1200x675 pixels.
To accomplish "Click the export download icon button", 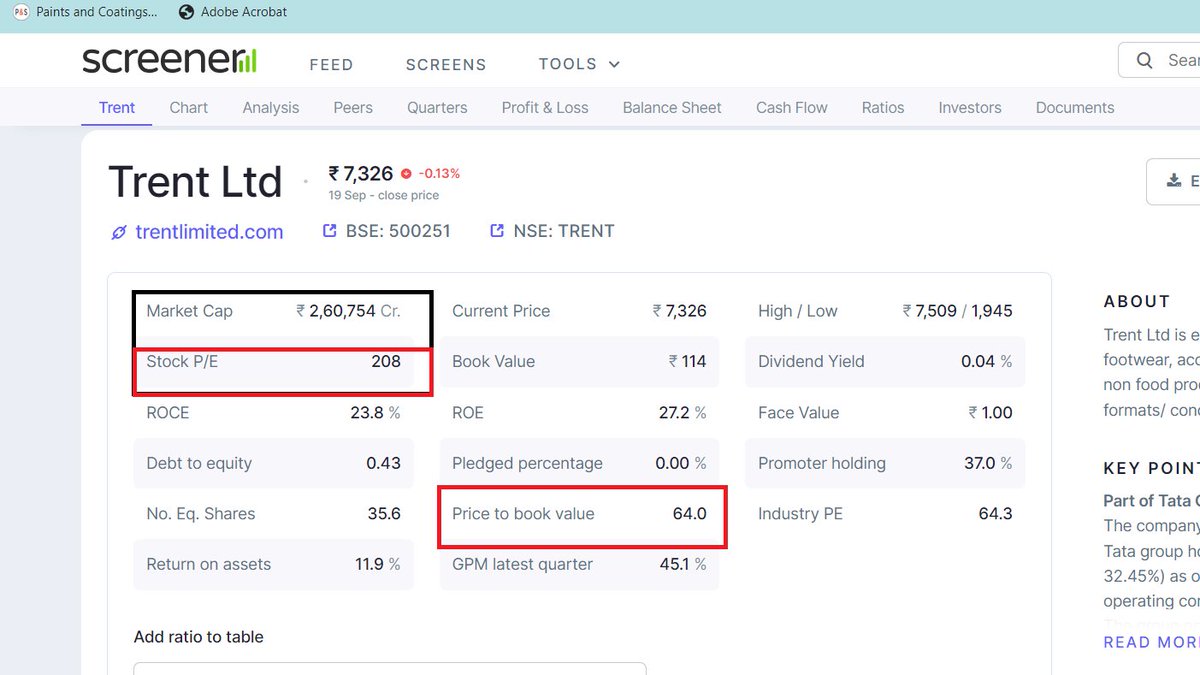I will [x=1174, y=181].
